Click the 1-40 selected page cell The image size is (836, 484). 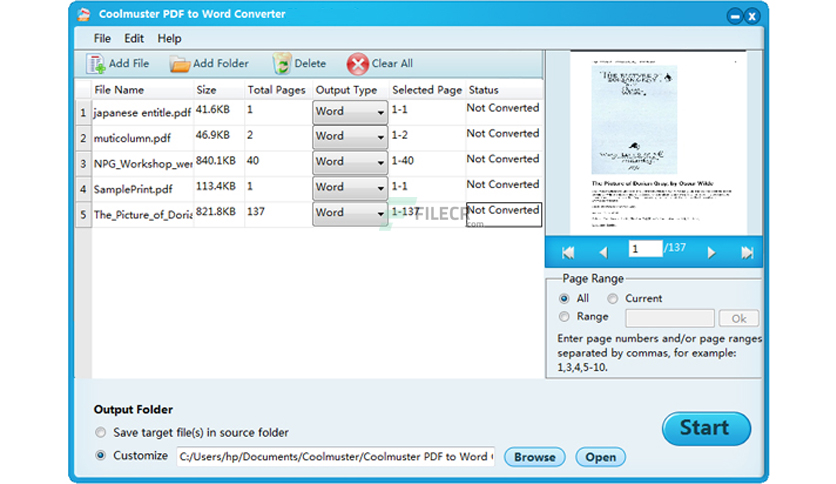tap(403, 160)
